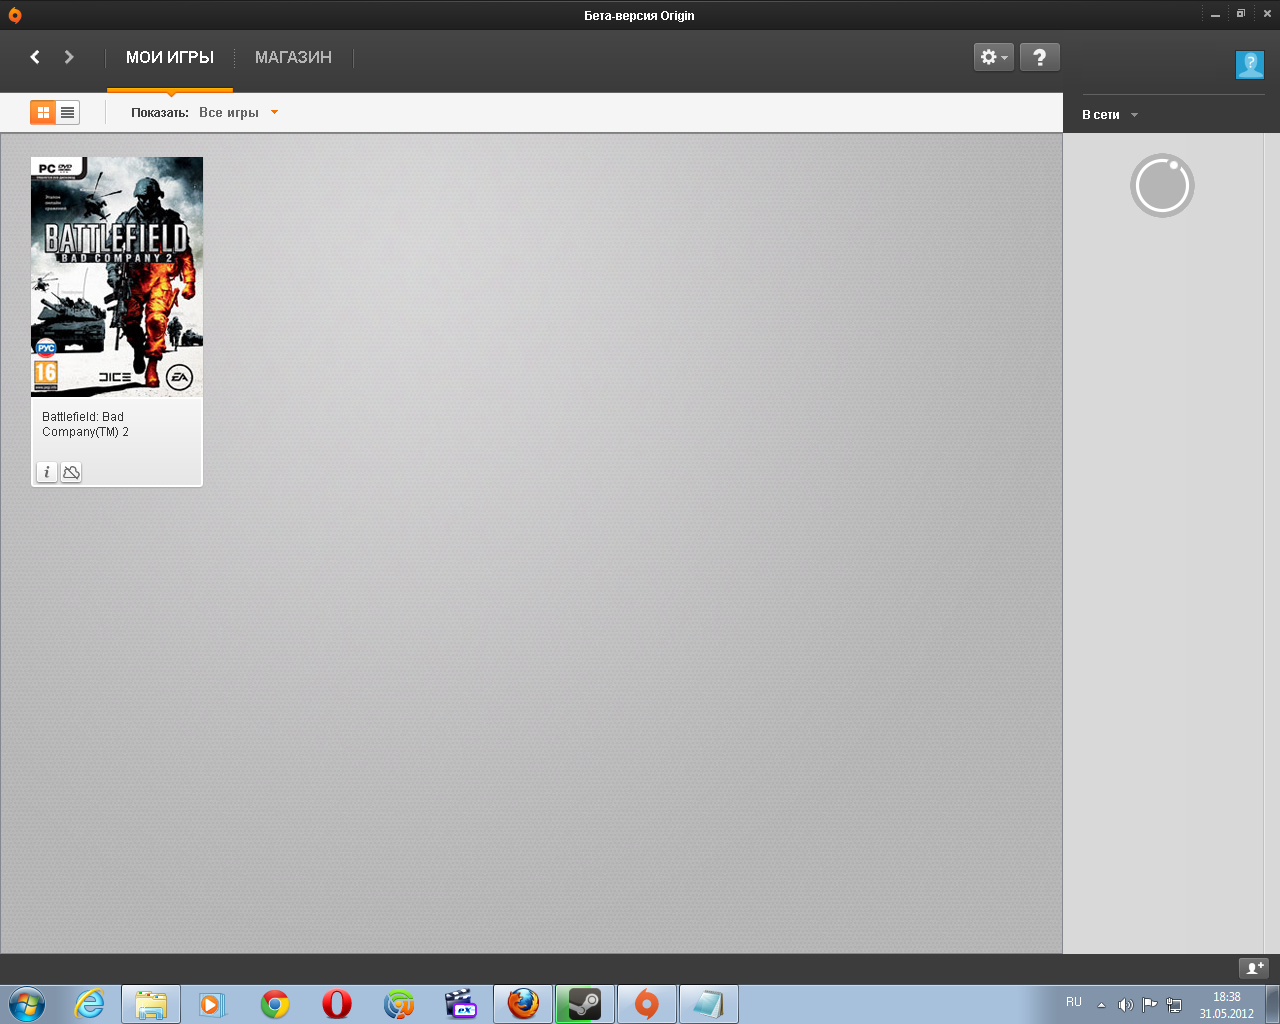1280x1024 pixels.
Task: Open Battlefield game info icon
Action: point(47,472)
